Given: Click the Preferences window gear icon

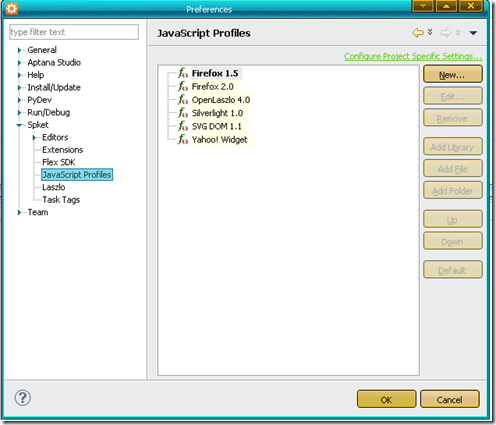Looking at the screenshot, I should click(x=12, y=9).
